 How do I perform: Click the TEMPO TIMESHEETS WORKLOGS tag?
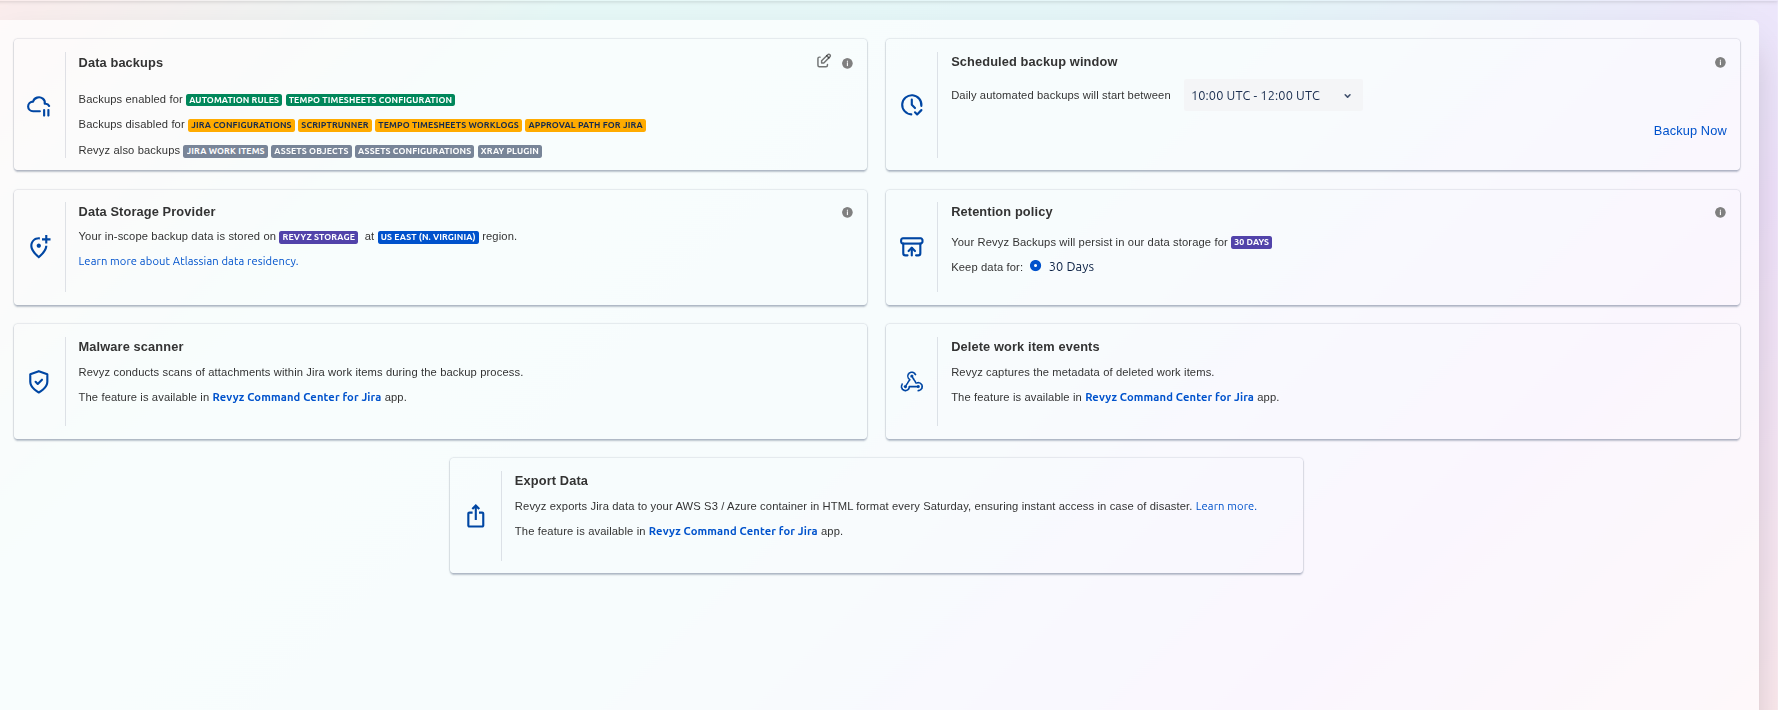point(449,125)
